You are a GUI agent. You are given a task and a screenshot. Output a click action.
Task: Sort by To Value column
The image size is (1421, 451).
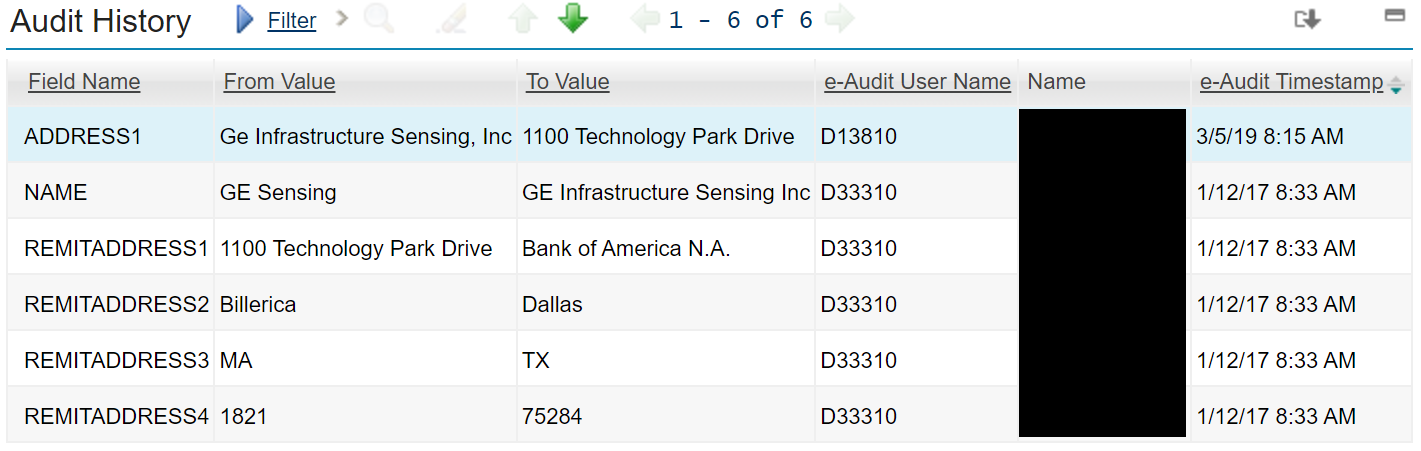tap(567, 82)
